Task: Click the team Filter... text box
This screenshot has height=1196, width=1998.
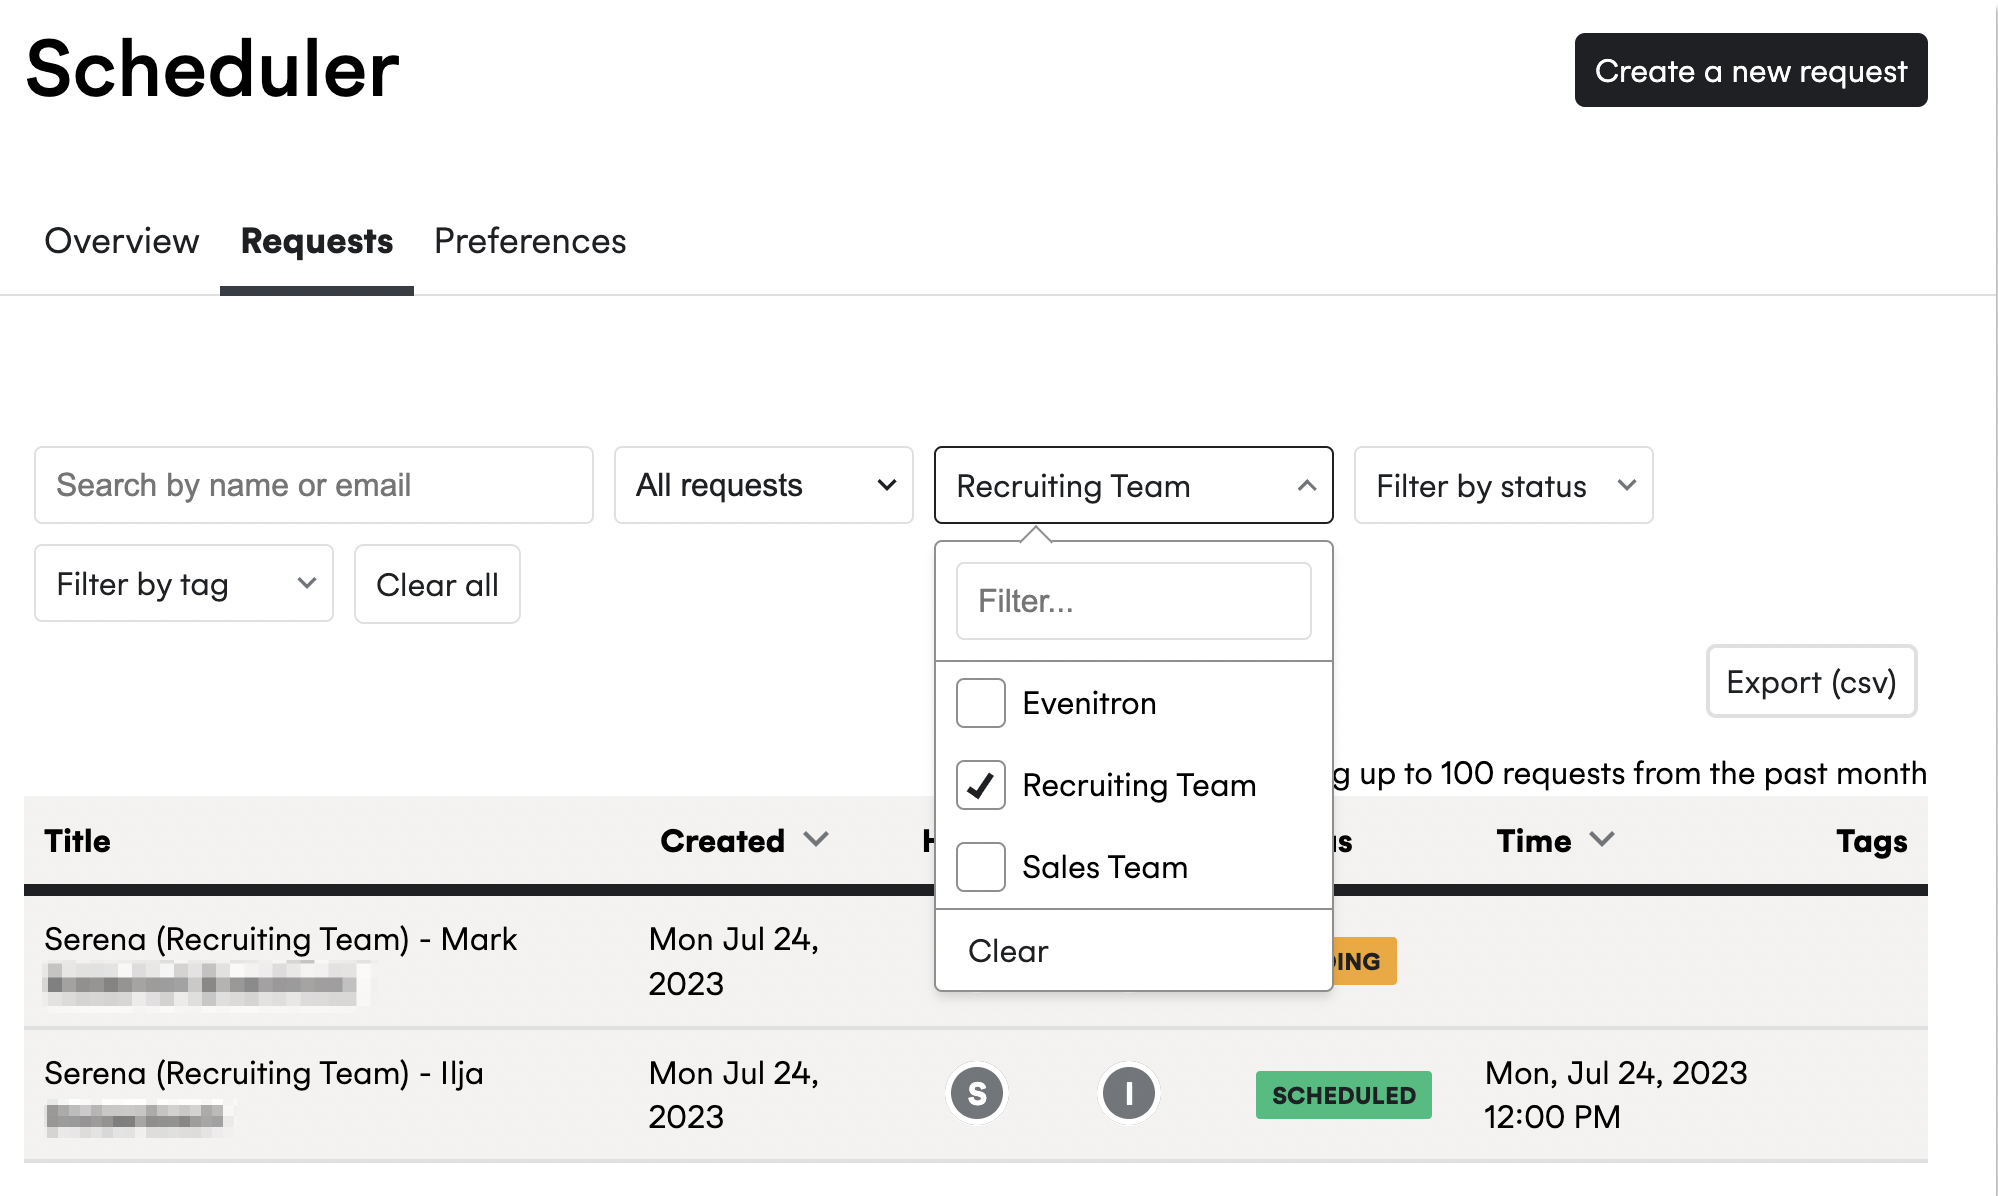Action: [x=1133, y=601]
